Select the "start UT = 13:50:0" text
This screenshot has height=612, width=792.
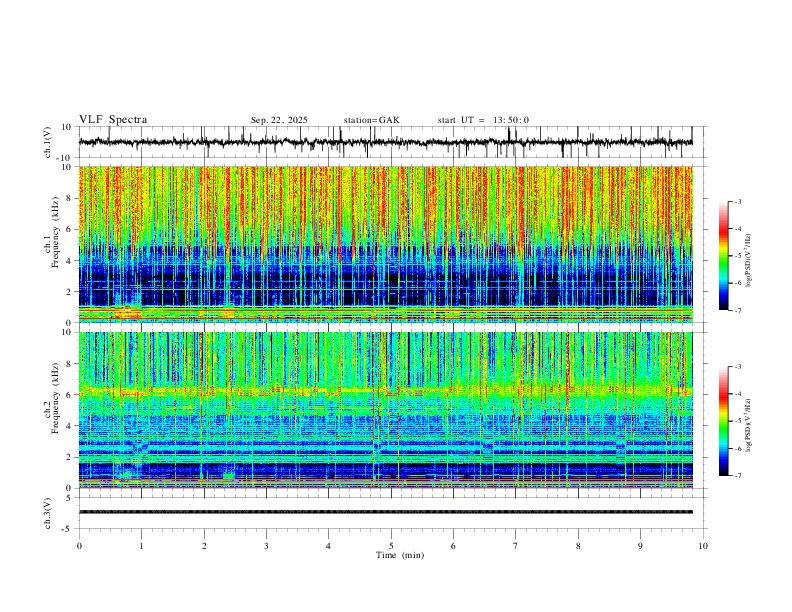click(x=483, y=120)
